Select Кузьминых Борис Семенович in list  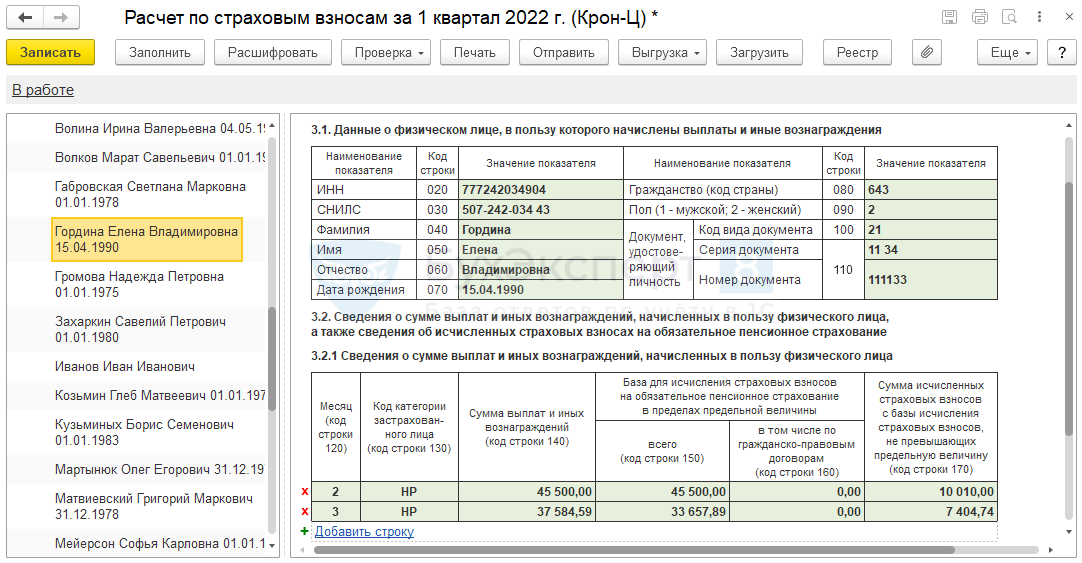tap(144, 433)
